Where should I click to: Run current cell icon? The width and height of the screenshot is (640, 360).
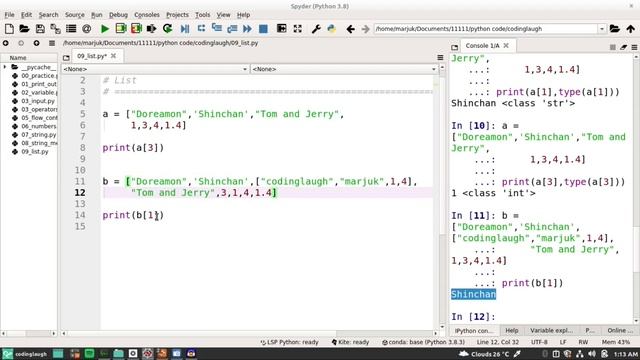coord(121,29)
